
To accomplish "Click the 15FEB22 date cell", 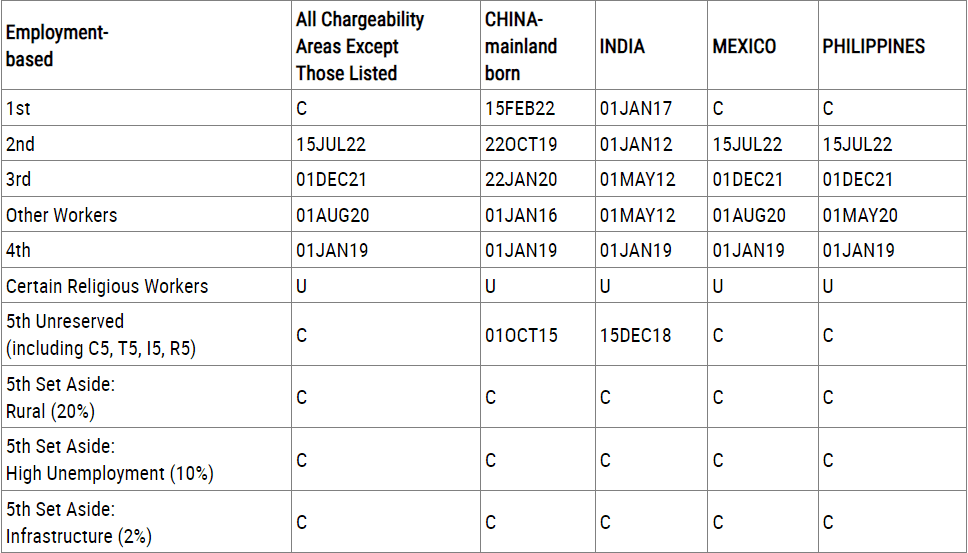I will pyautogui.click(x=521, y=109).
